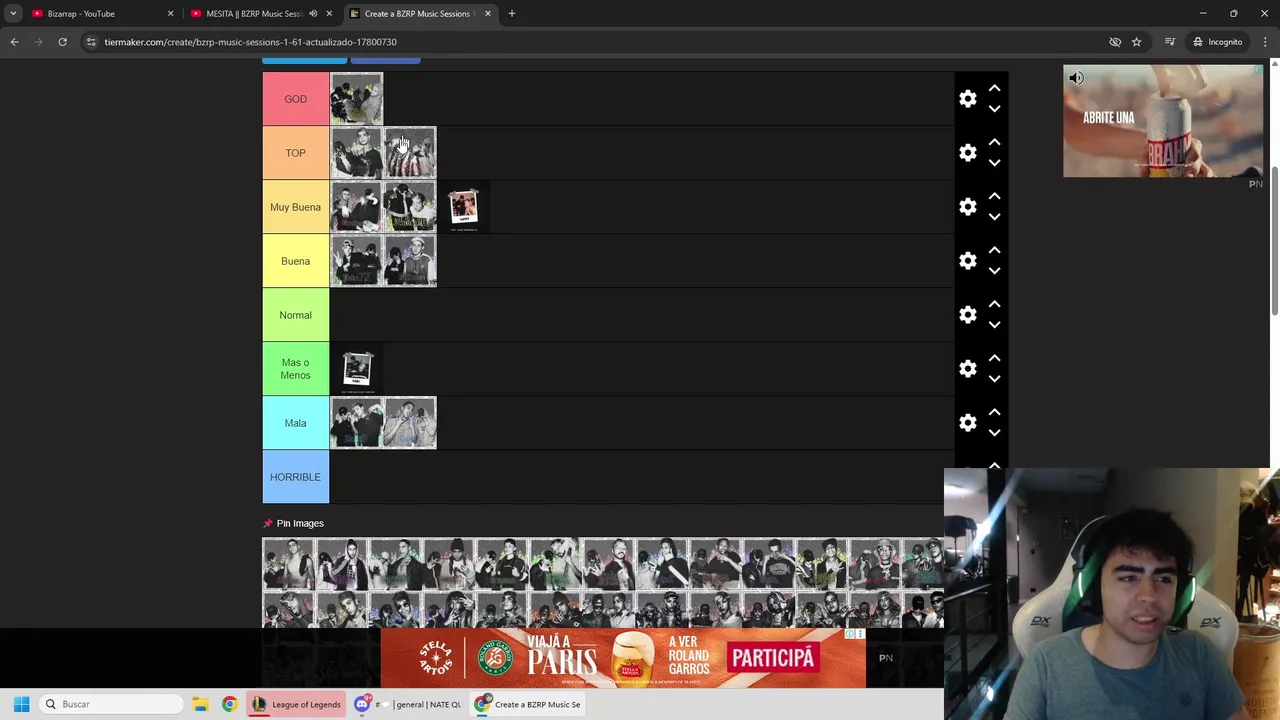The height and width of the screenshot is (720, 1280).
Task: Move Mas o Menos tier row up
Action: [994, 358]
